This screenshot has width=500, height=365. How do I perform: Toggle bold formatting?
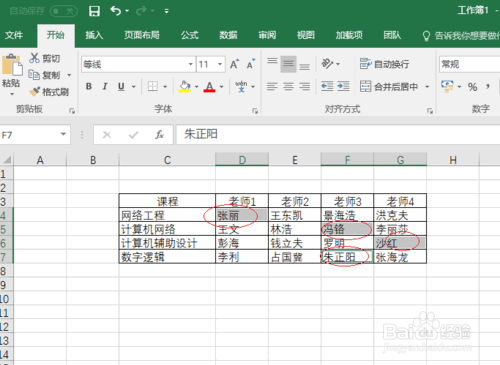point(89,86)
